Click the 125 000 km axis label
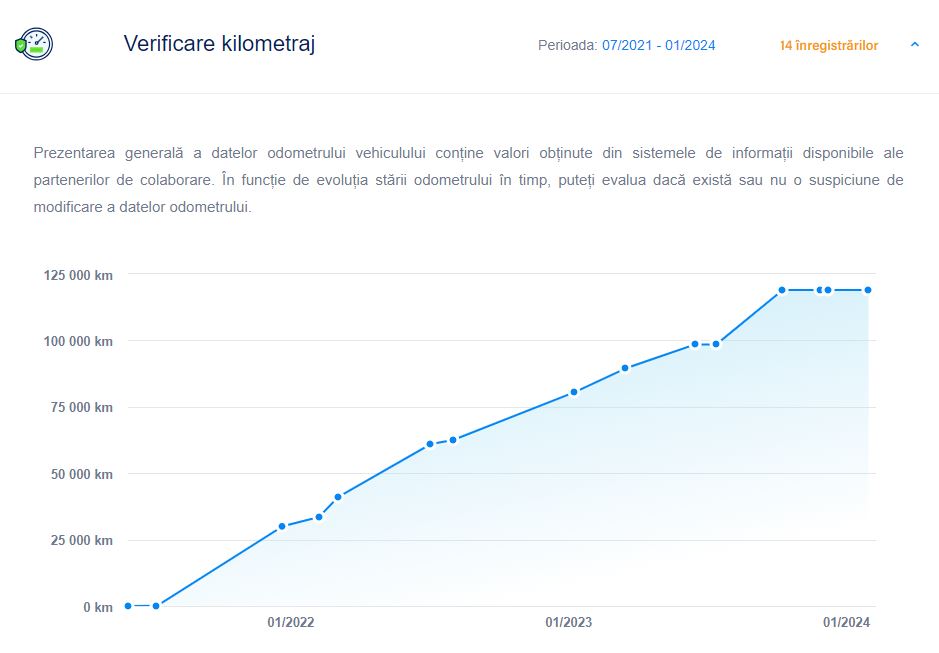This screenshot has height=653, width=939. pos(78,276)
